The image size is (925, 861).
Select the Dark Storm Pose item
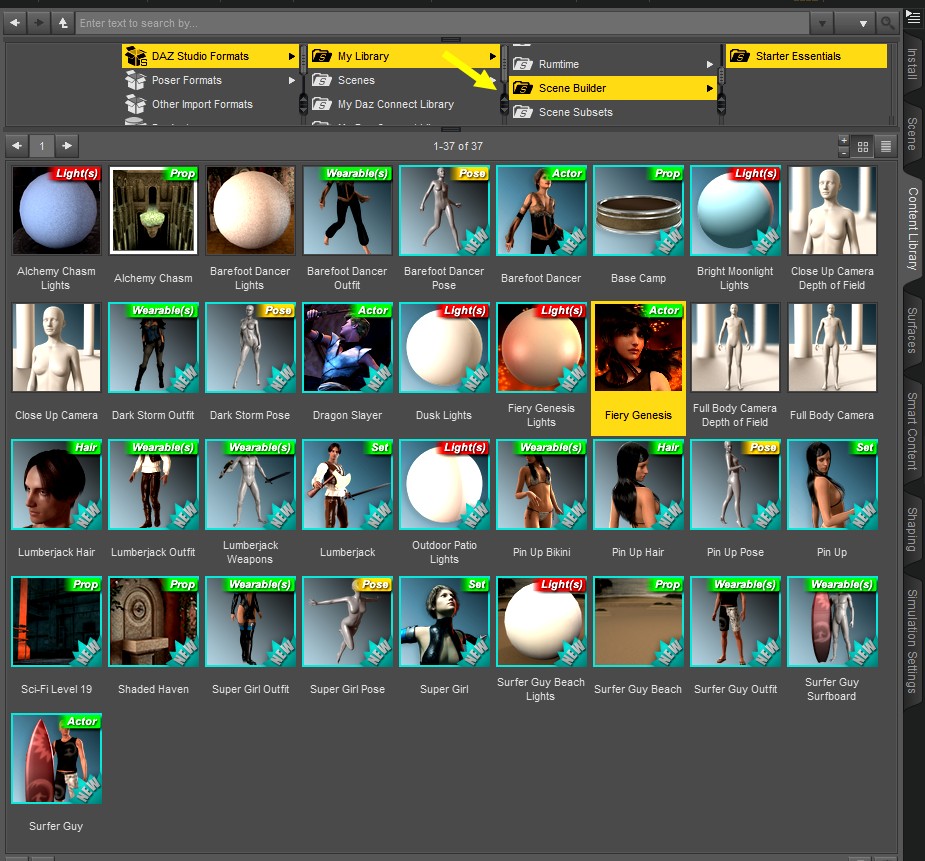[x=250, y=347]
